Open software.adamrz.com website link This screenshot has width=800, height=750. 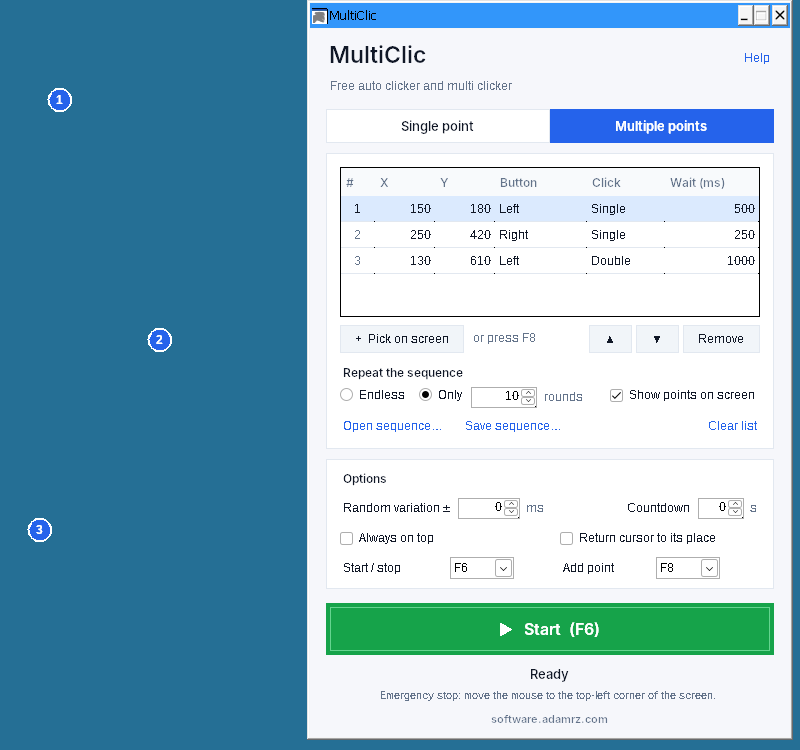click(549, 719)
